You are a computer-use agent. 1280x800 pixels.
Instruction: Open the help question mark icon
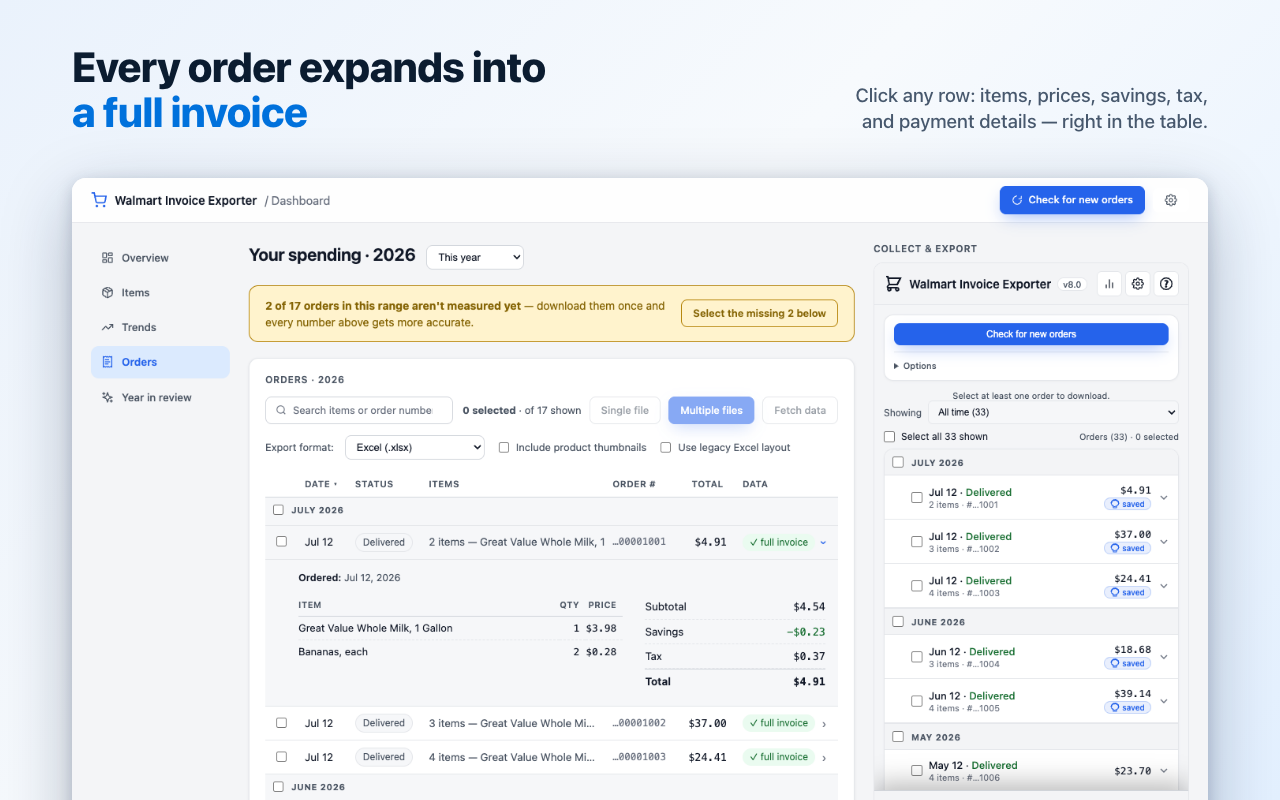(x=1166, y=284)
